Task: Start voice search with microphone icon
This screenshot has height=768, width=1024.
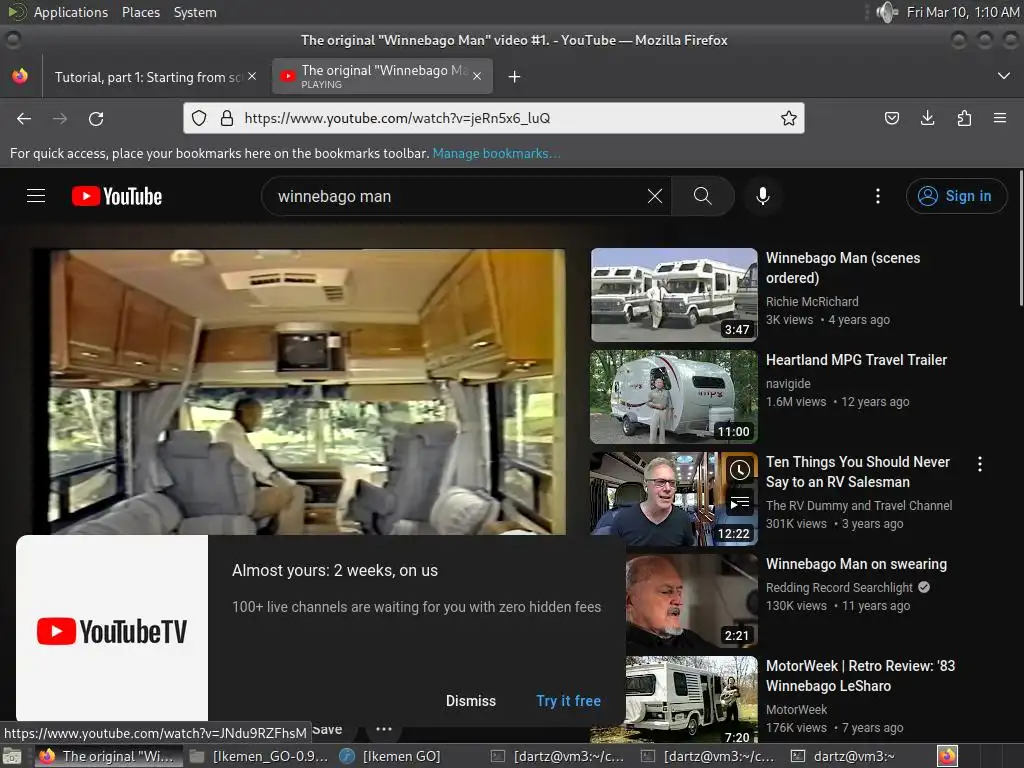Action: [763, 196]
